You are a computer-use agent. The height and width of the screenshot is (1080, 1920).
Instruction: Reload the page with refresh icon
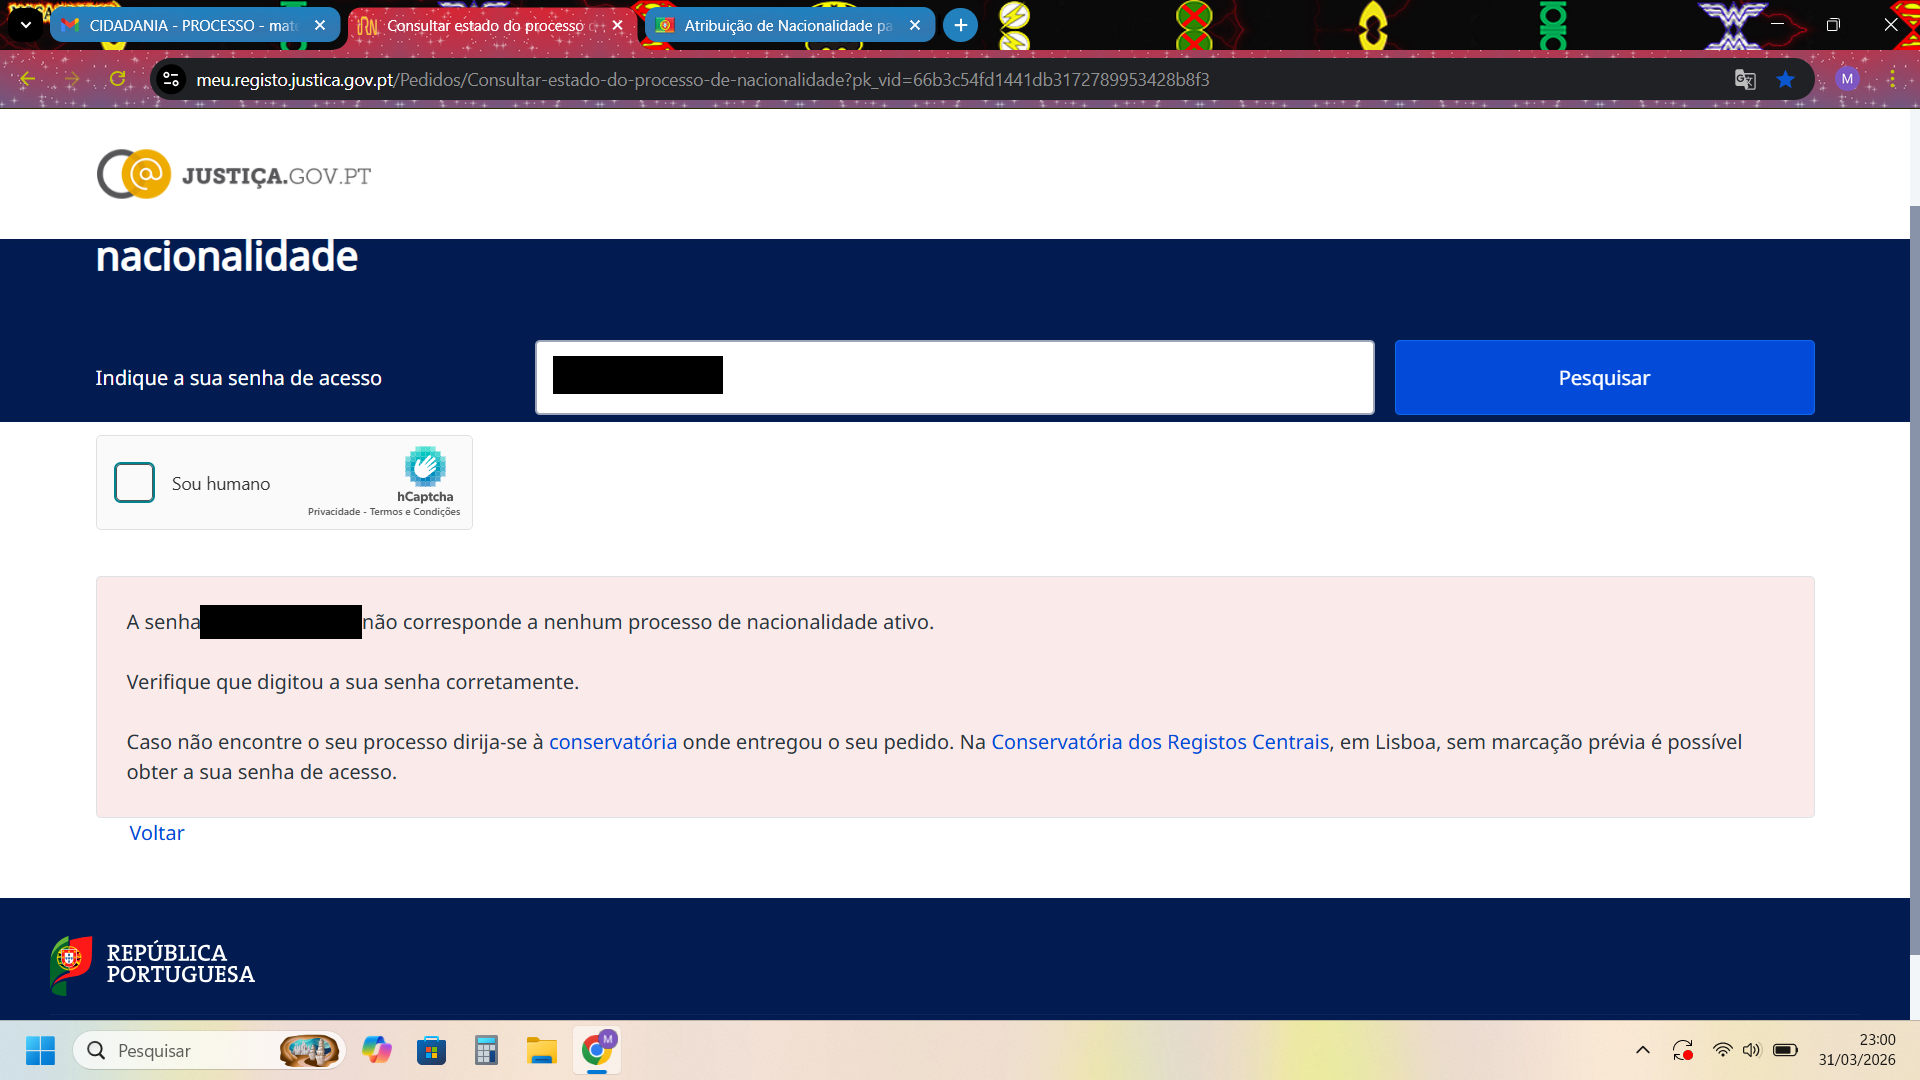pyautogui.click(x=117, y=79)
